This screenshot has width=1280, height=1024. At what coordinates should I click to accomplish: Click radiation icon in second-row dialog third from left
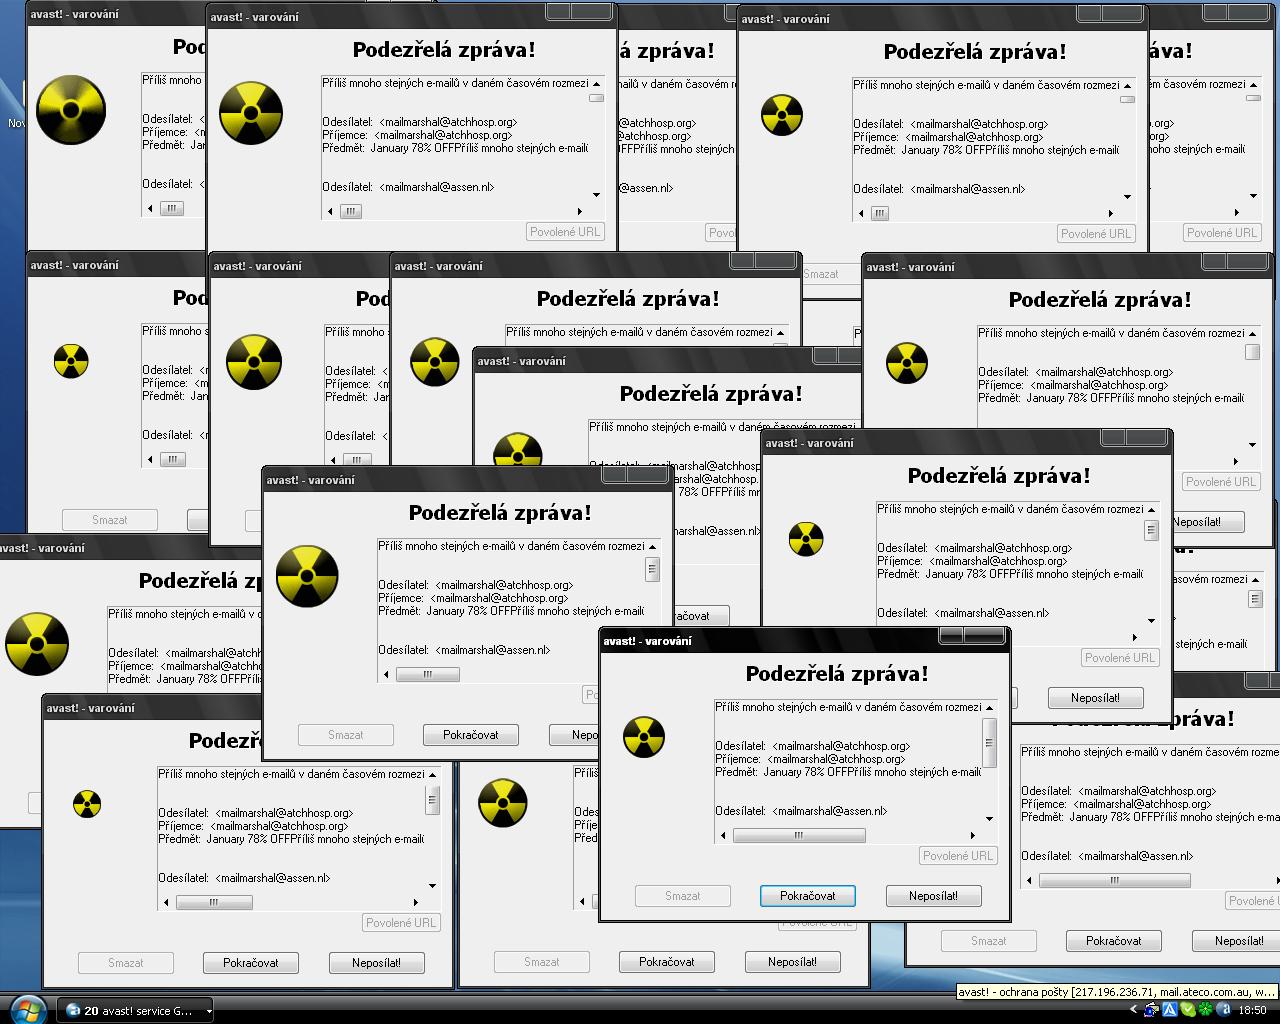click(434, 362)
